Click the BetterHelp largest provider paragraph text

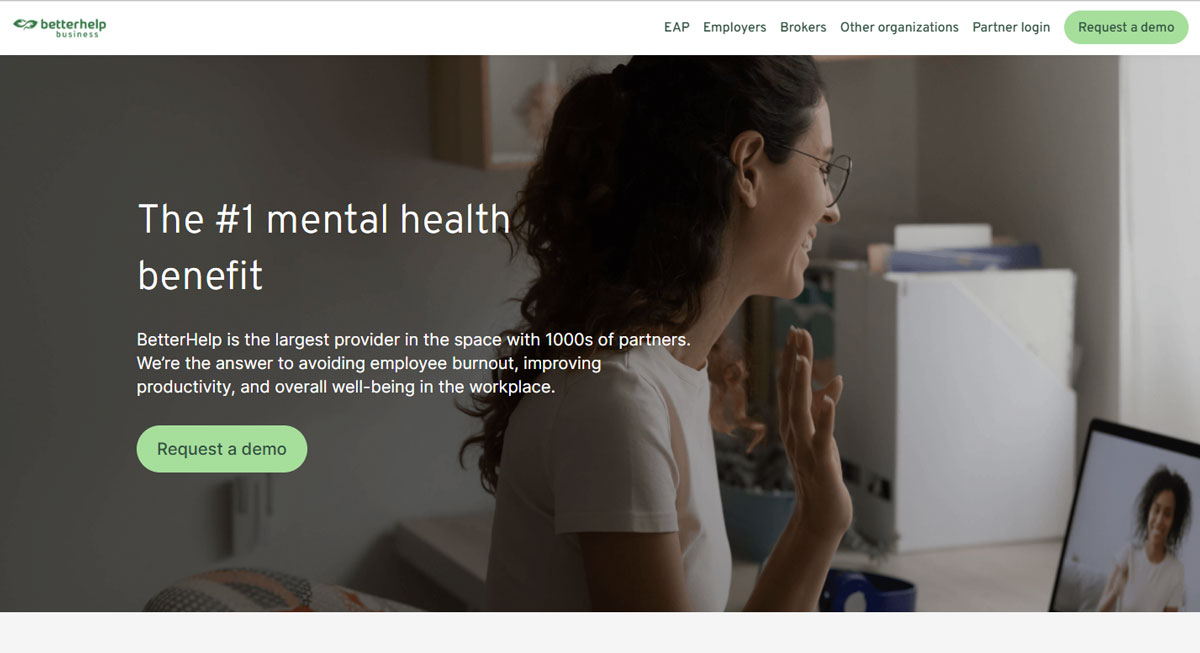point(413,363)
